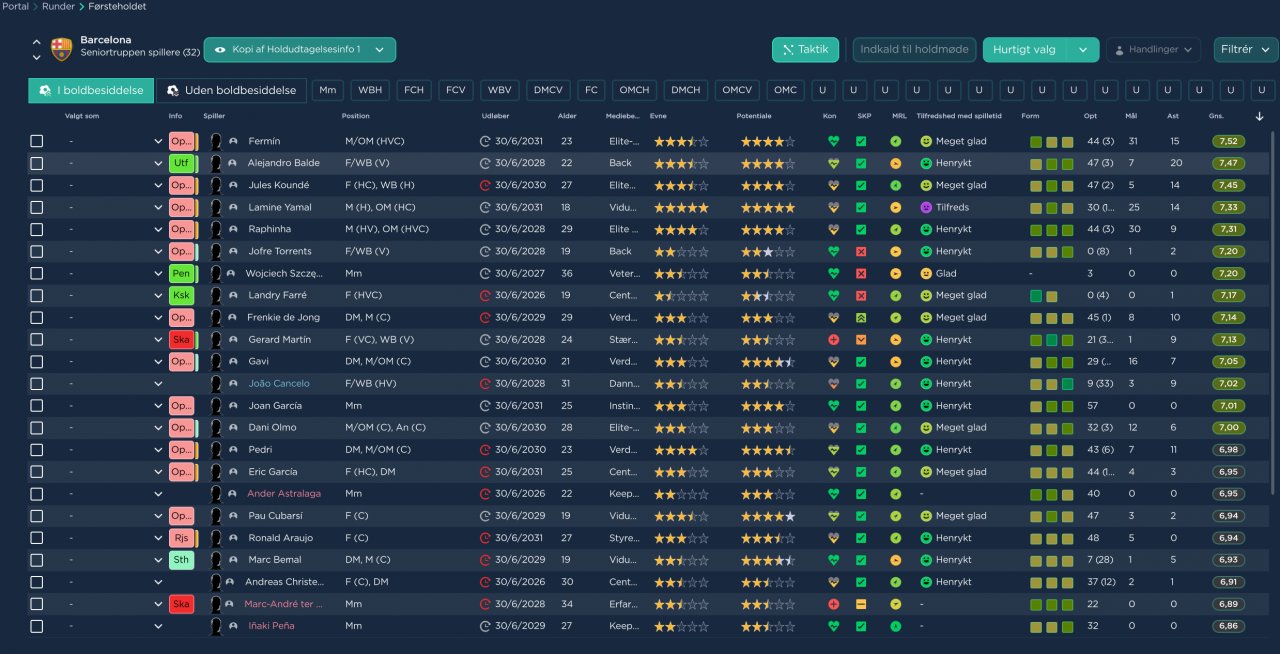Expand the Filtrér dropdown

(1245, 49)
